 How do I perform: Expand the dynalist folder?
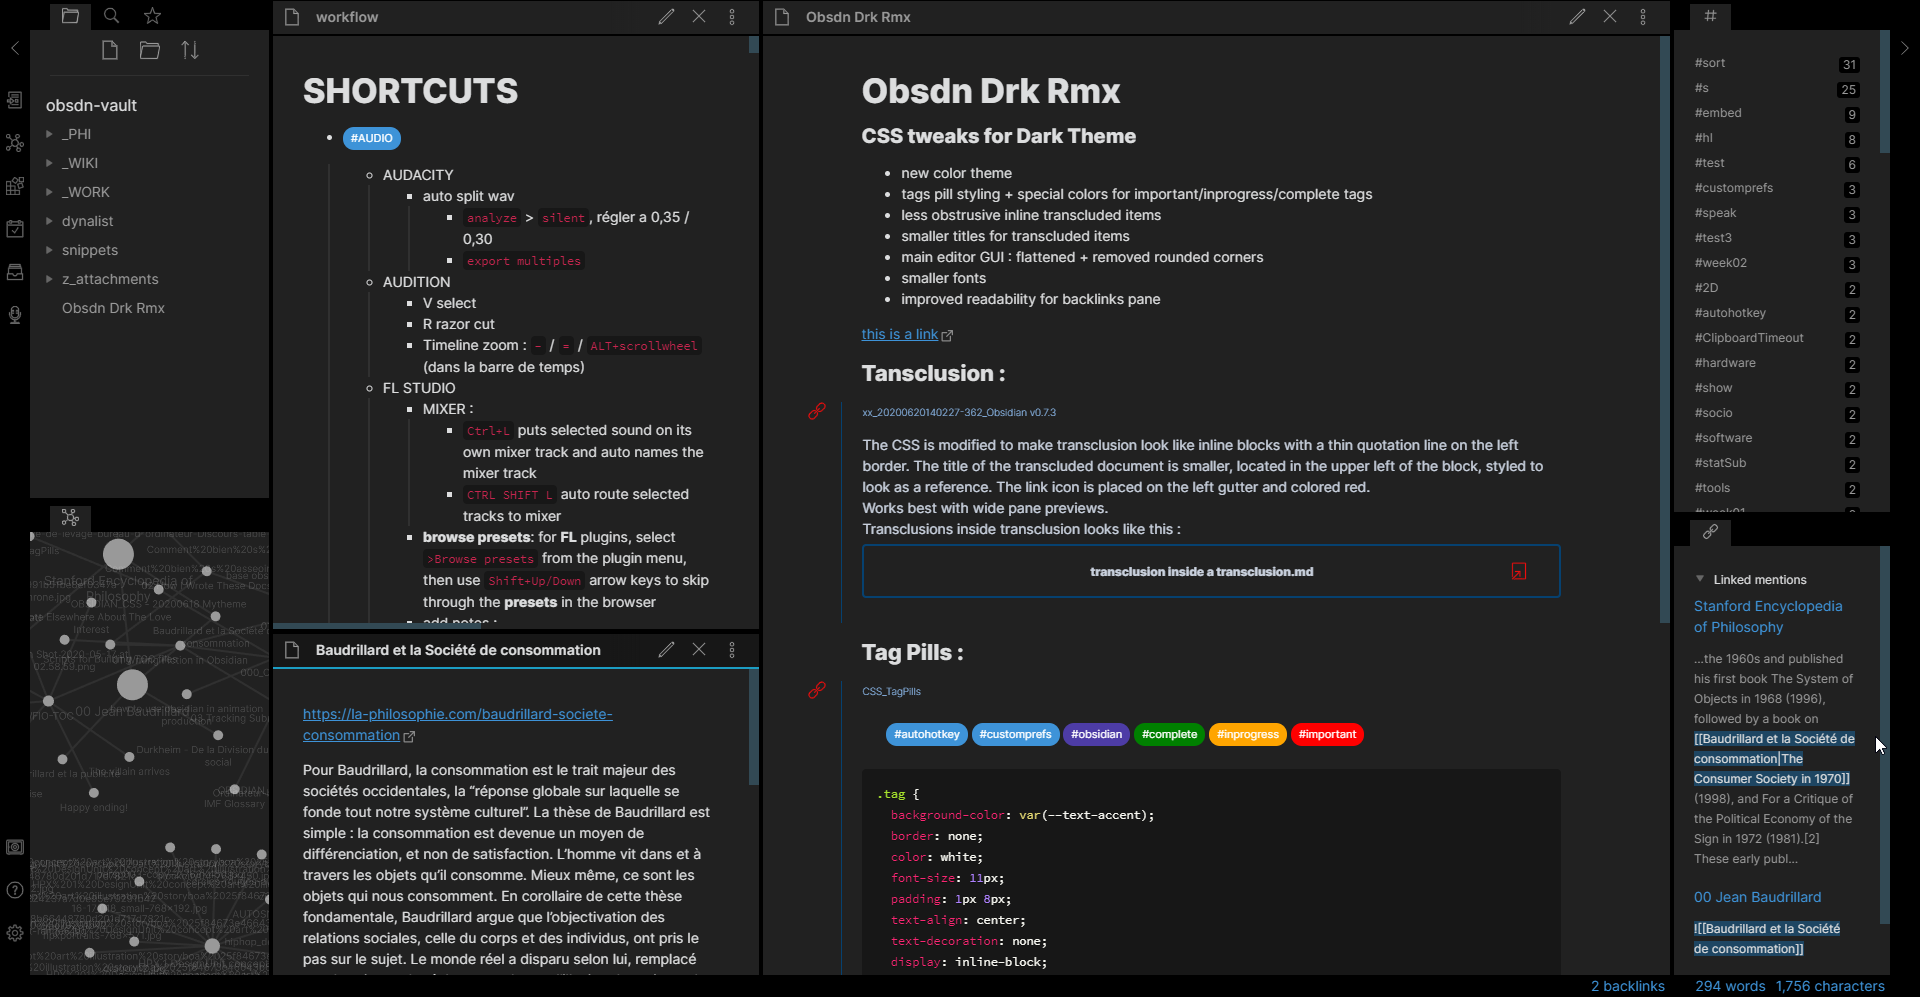point(49,221)
